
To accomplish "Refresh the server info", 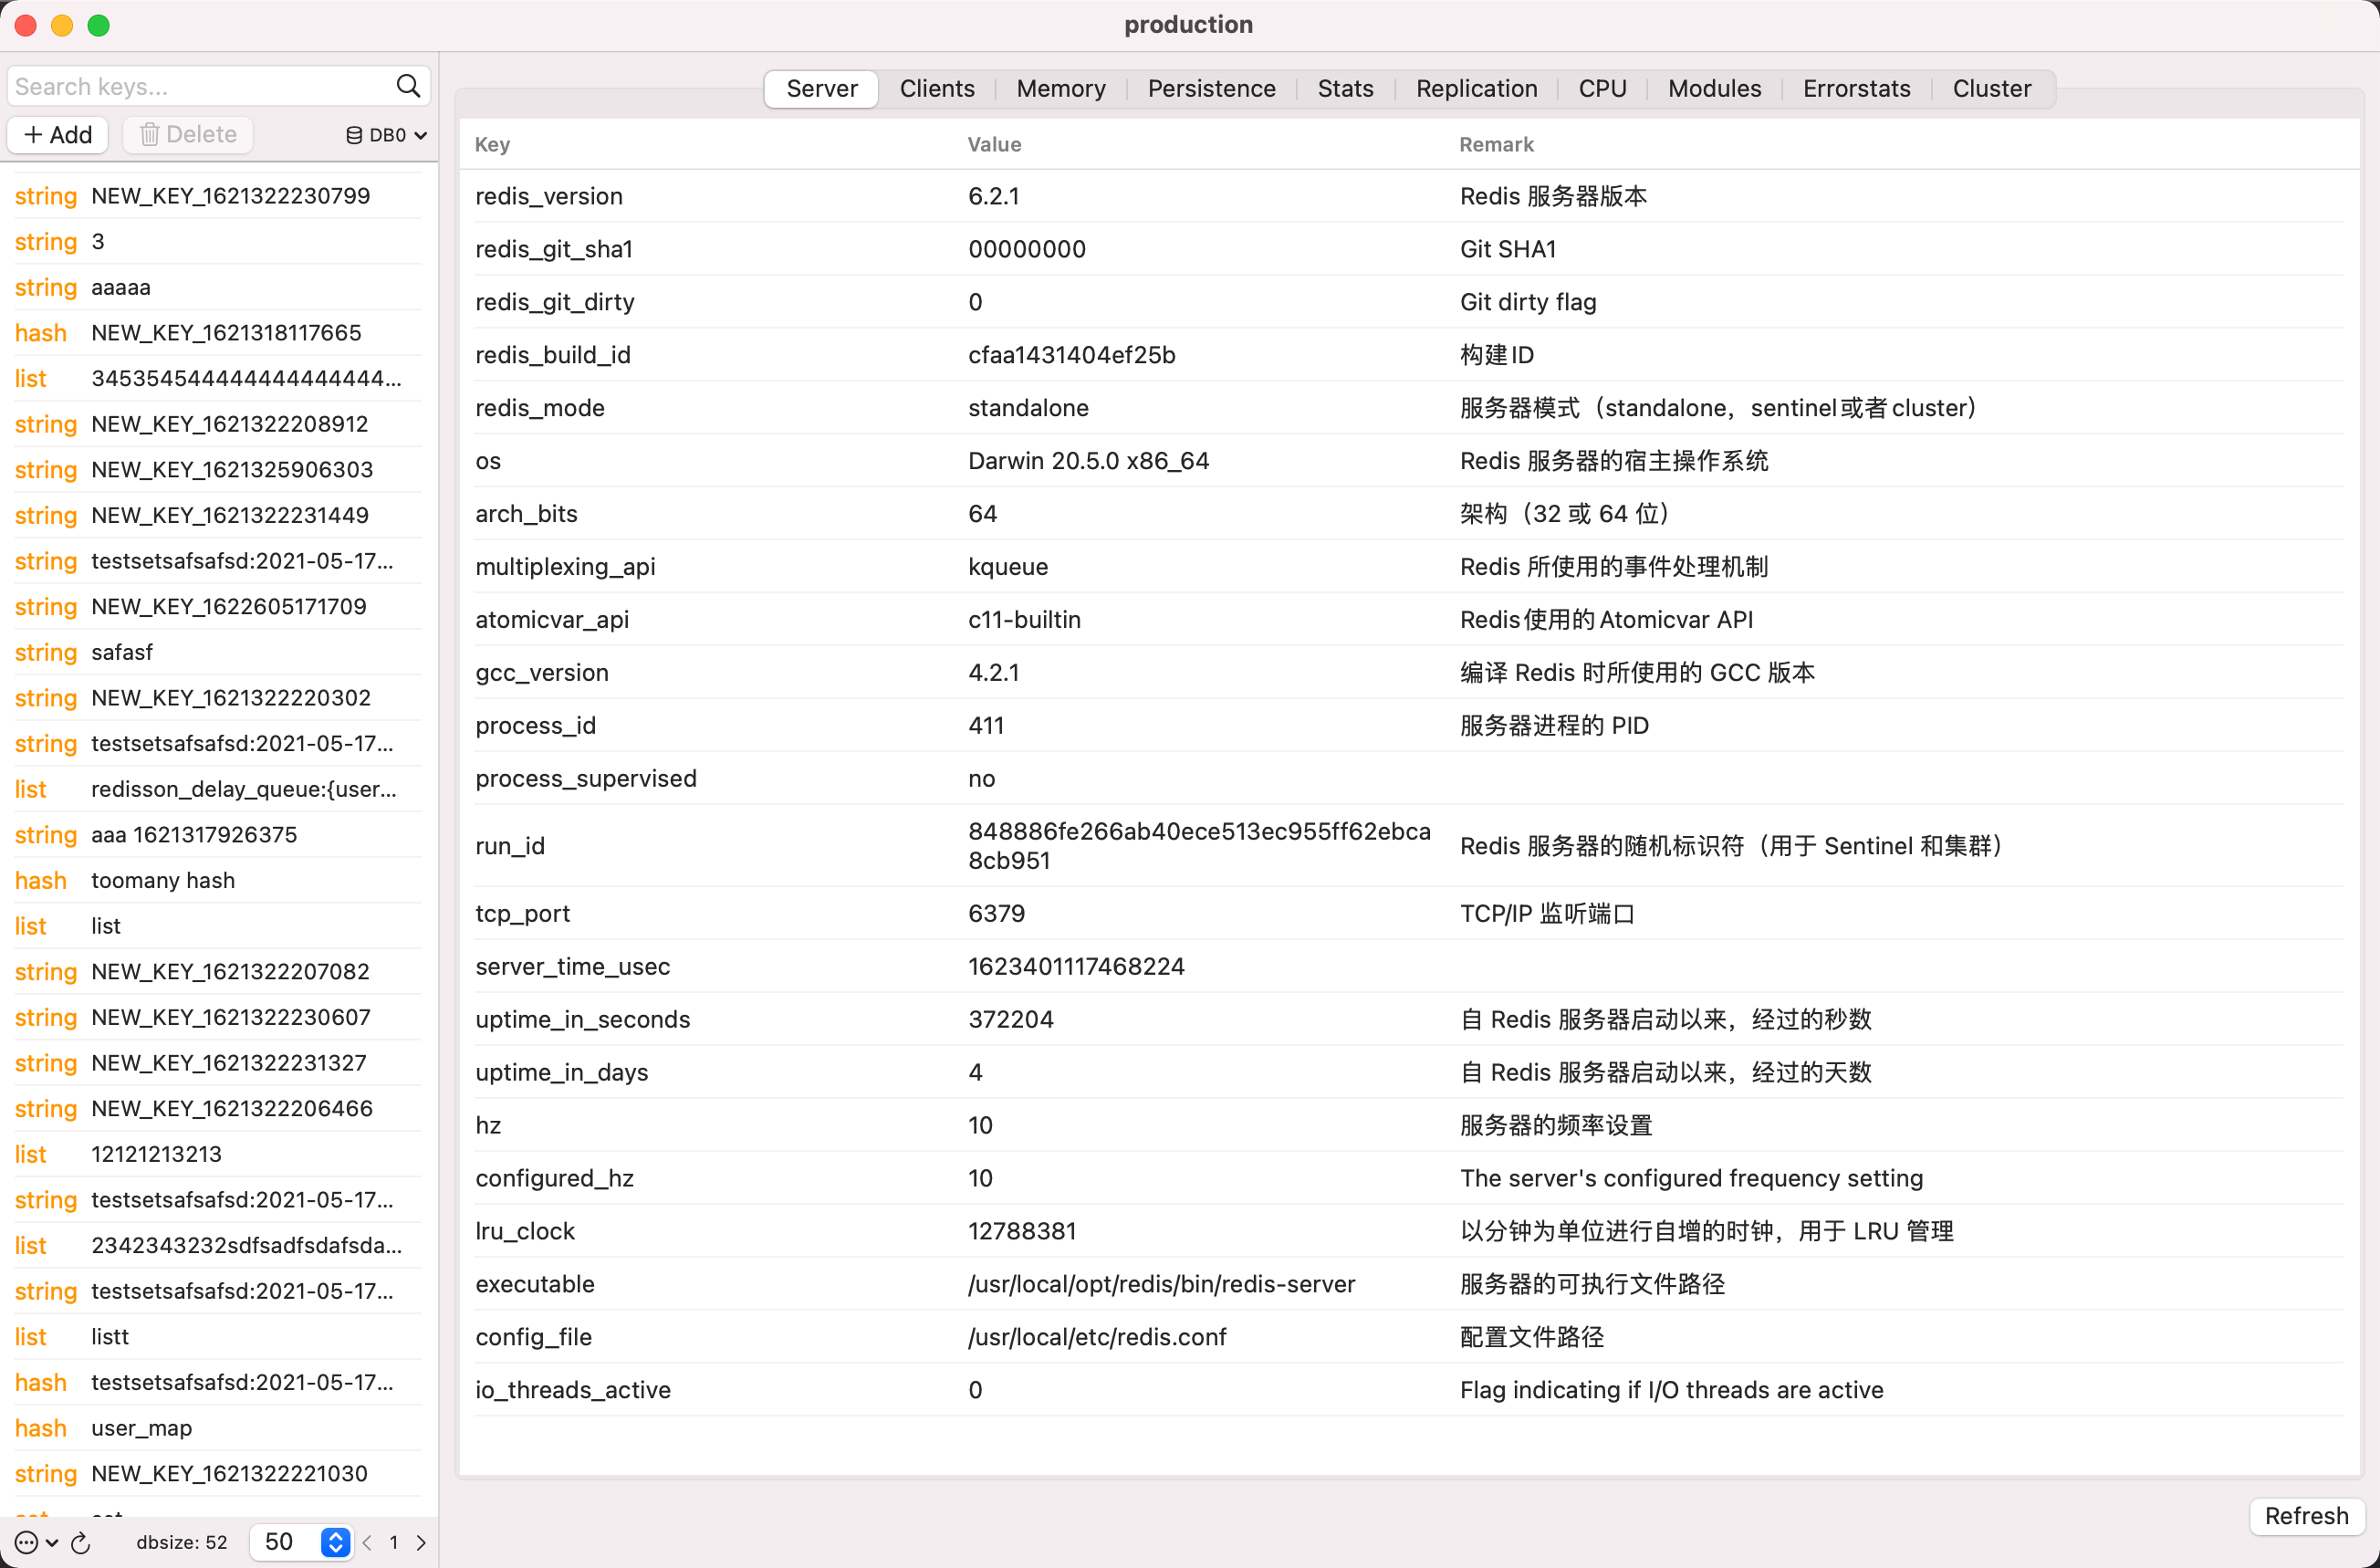I will (x=2305, y=1515).
